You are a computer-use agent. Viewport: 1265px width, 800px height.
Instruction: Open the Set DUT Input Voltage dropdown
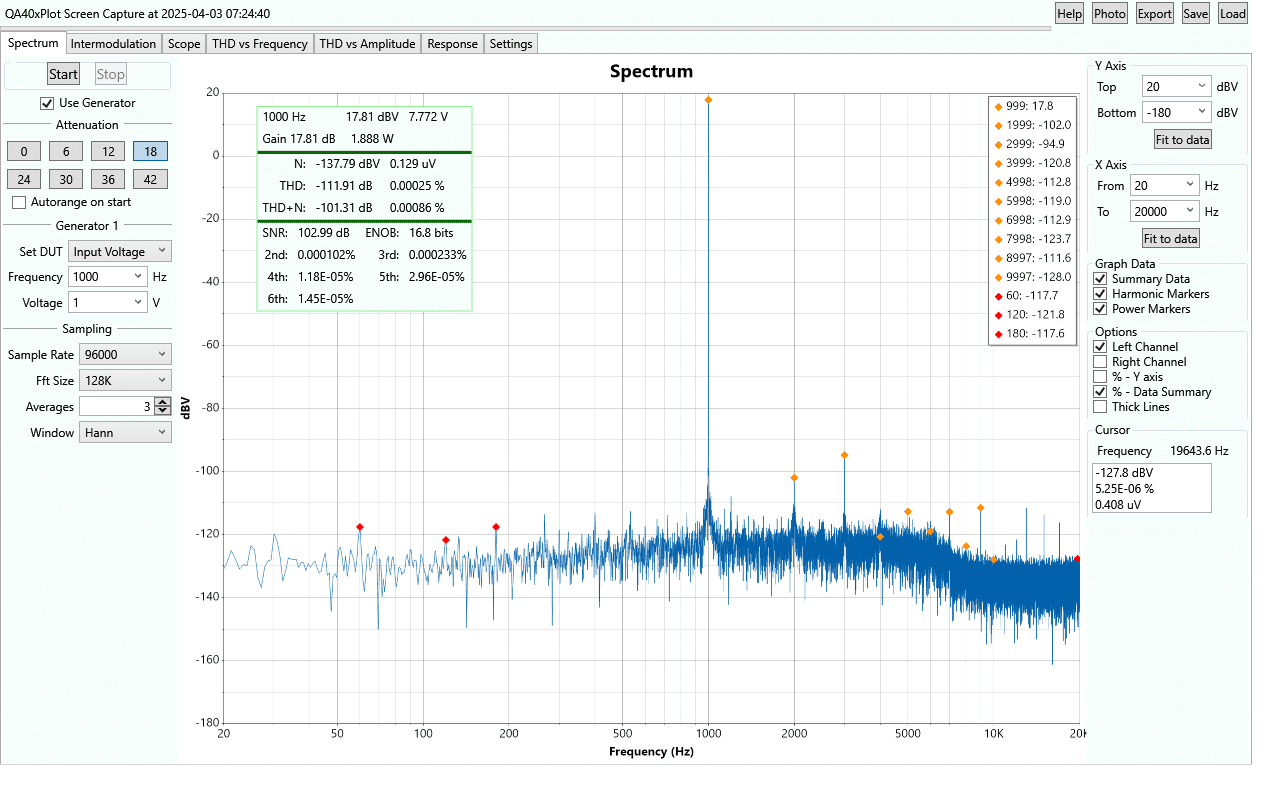pos(120,252)
